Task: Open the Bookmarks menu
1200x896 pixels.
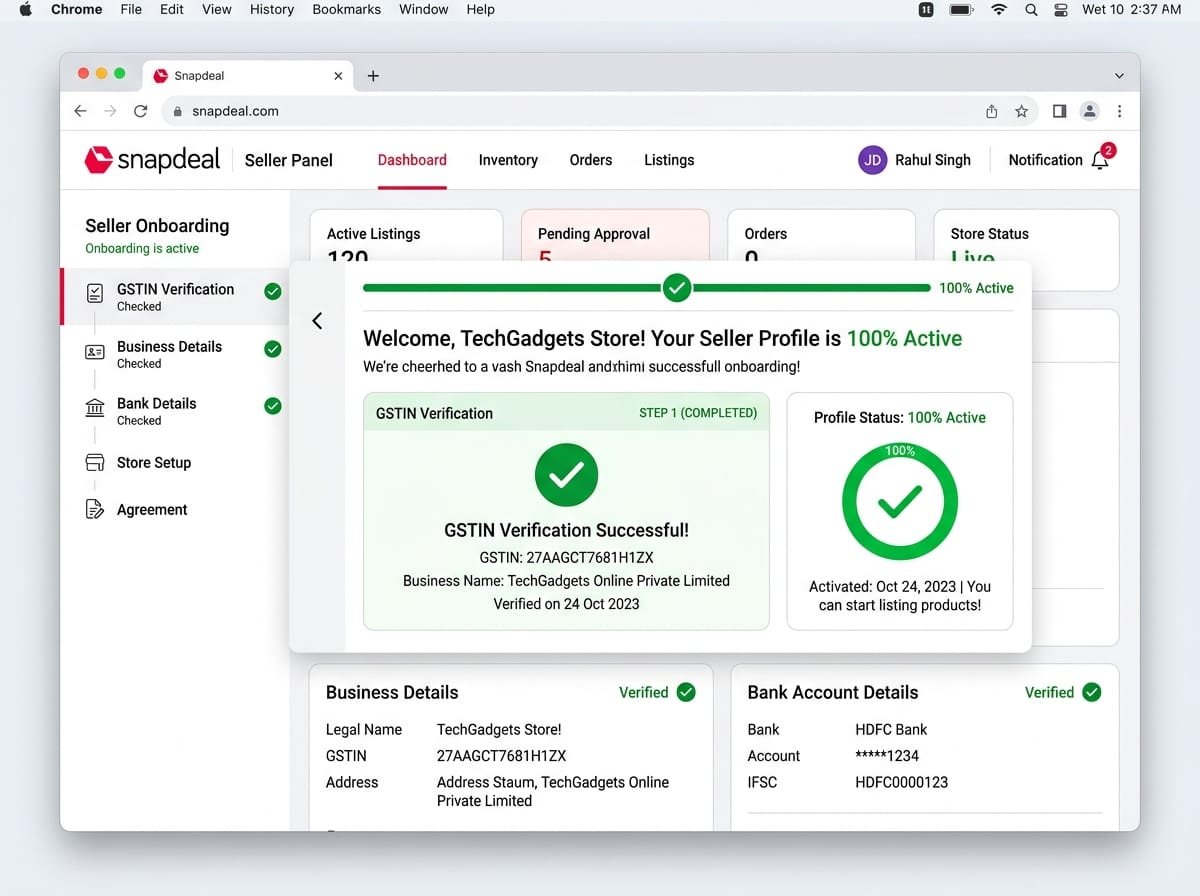Action: (346, 9)
